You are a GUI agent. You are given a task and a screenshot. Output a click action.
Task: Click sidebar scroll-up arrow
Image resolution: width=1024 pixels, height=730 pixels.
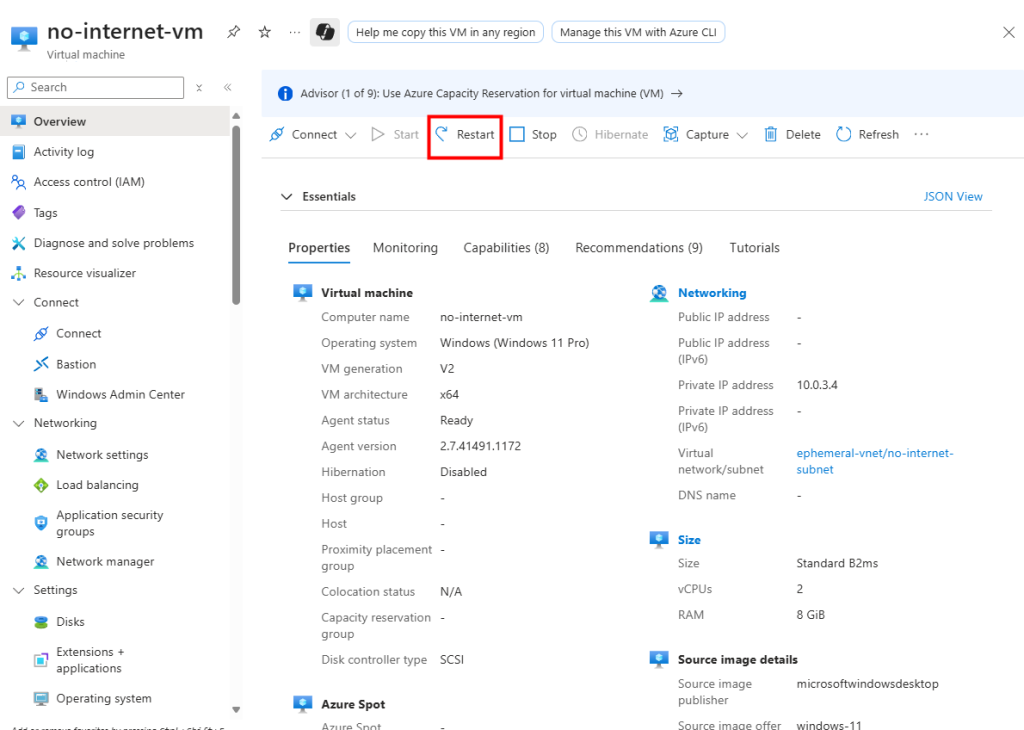pyautogui.click(x=236, y=116)
